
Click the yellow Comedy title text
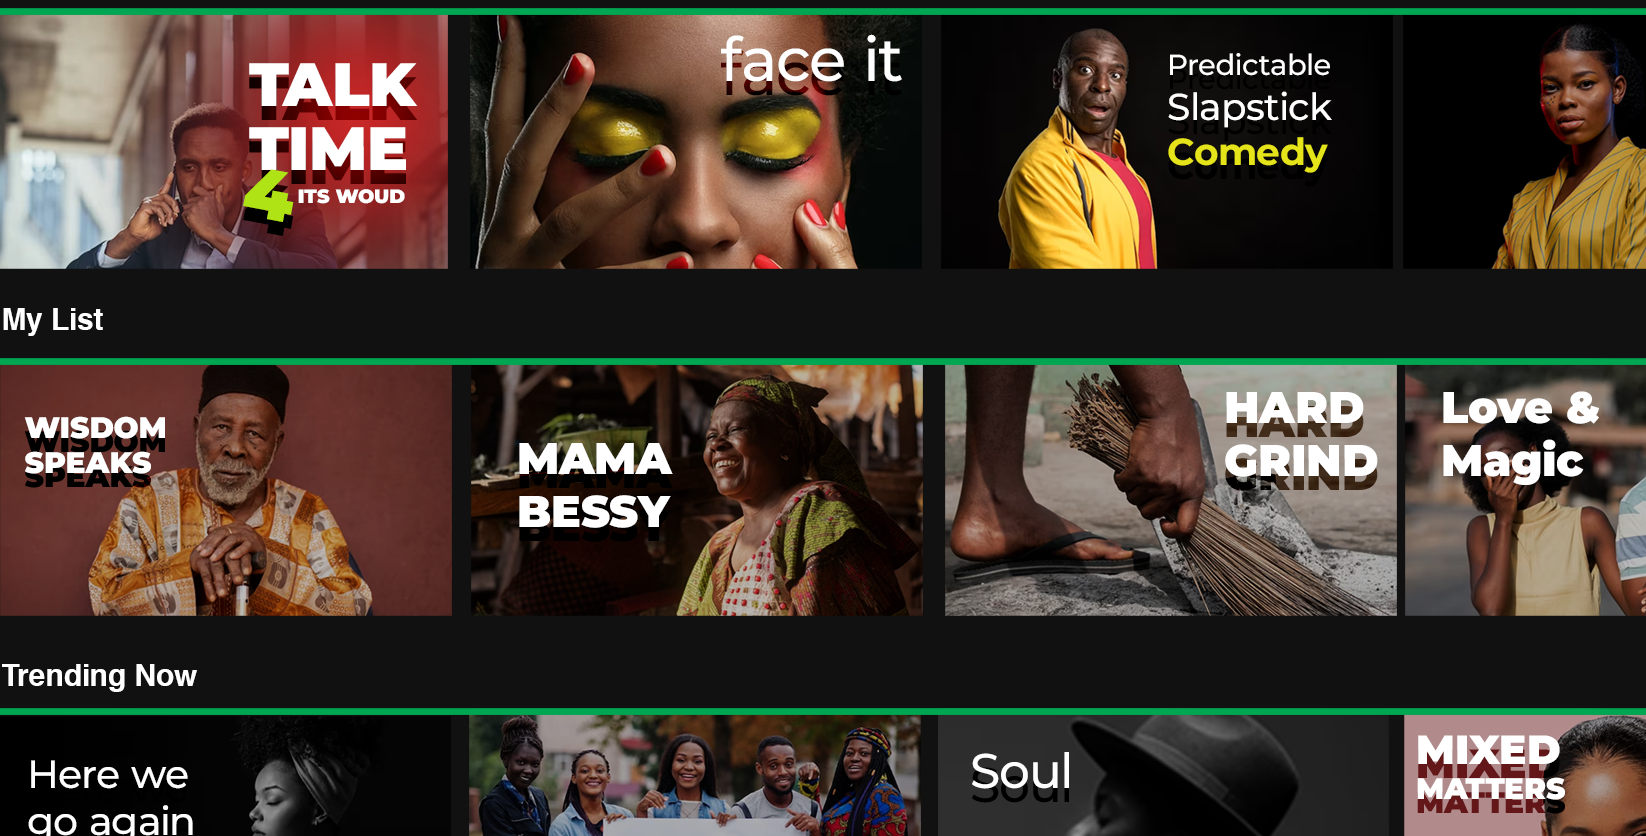1247,152
